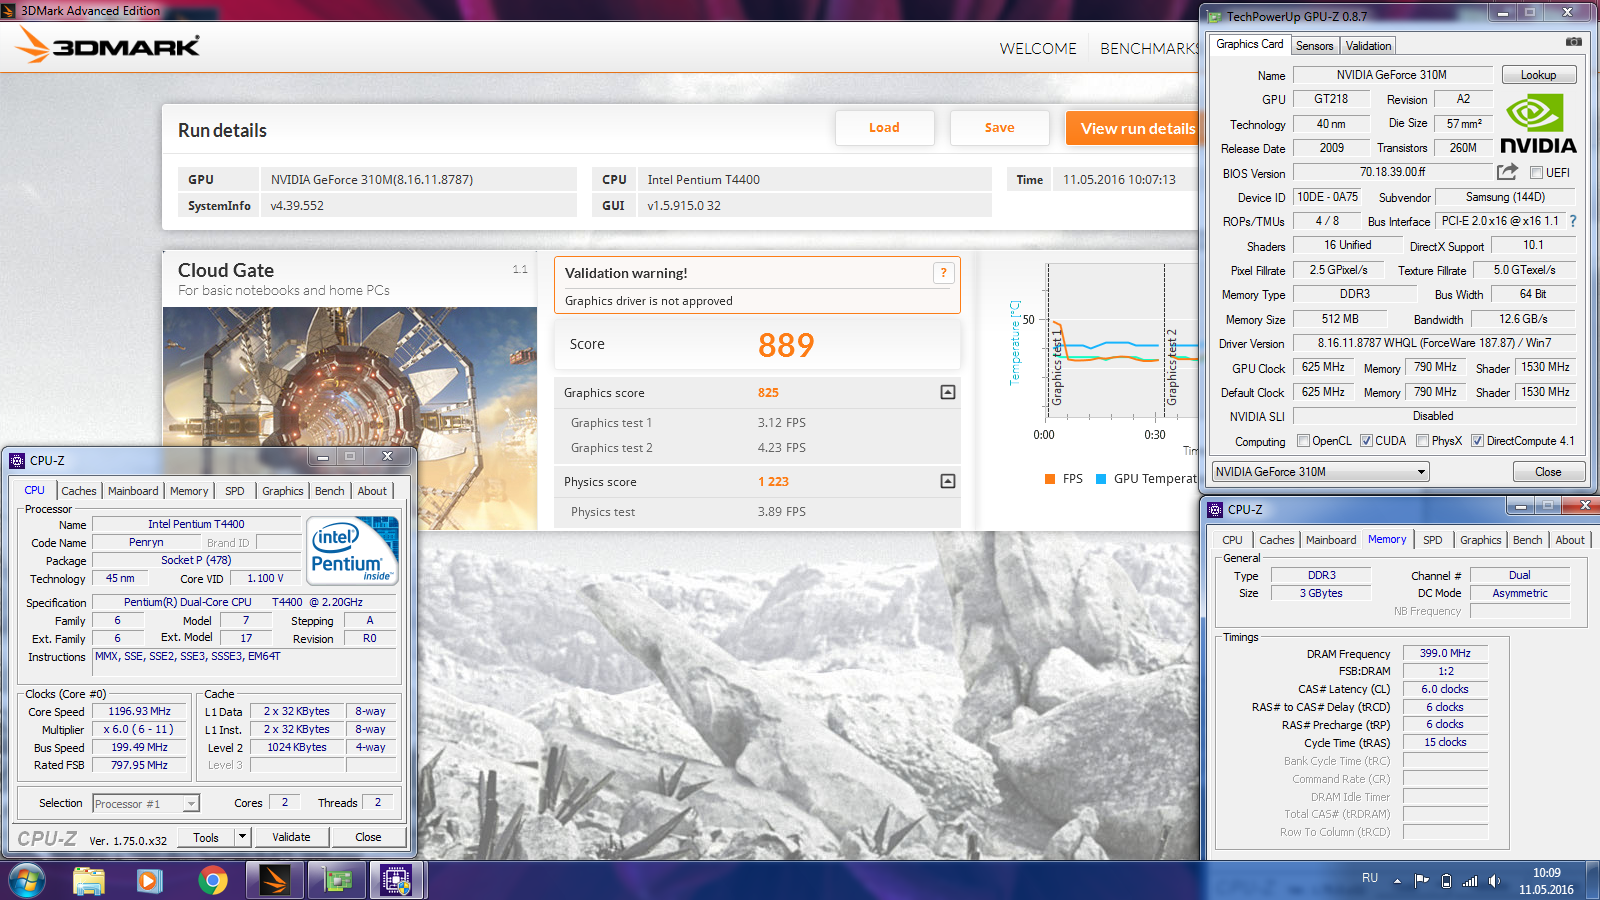Image resolution: width=1600 pixels, height=900 pixels.
Task: Click the Cloud Gate benchmark thumbnail image
Action: coord(350,418)
